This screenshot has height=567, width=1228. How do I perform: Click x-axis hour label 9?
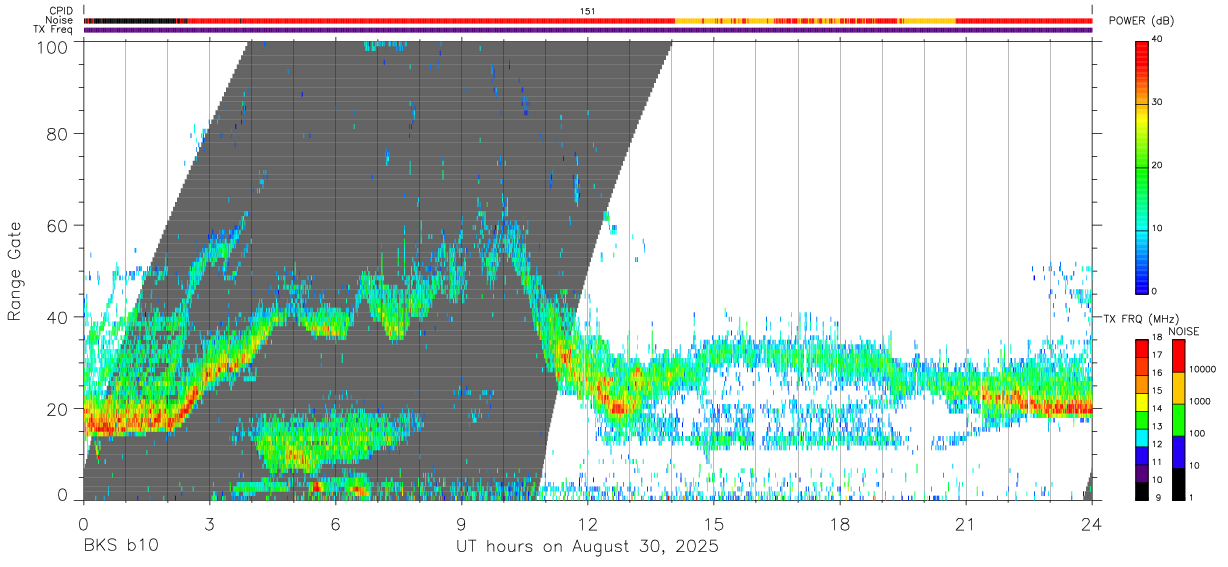click(461, 523)
